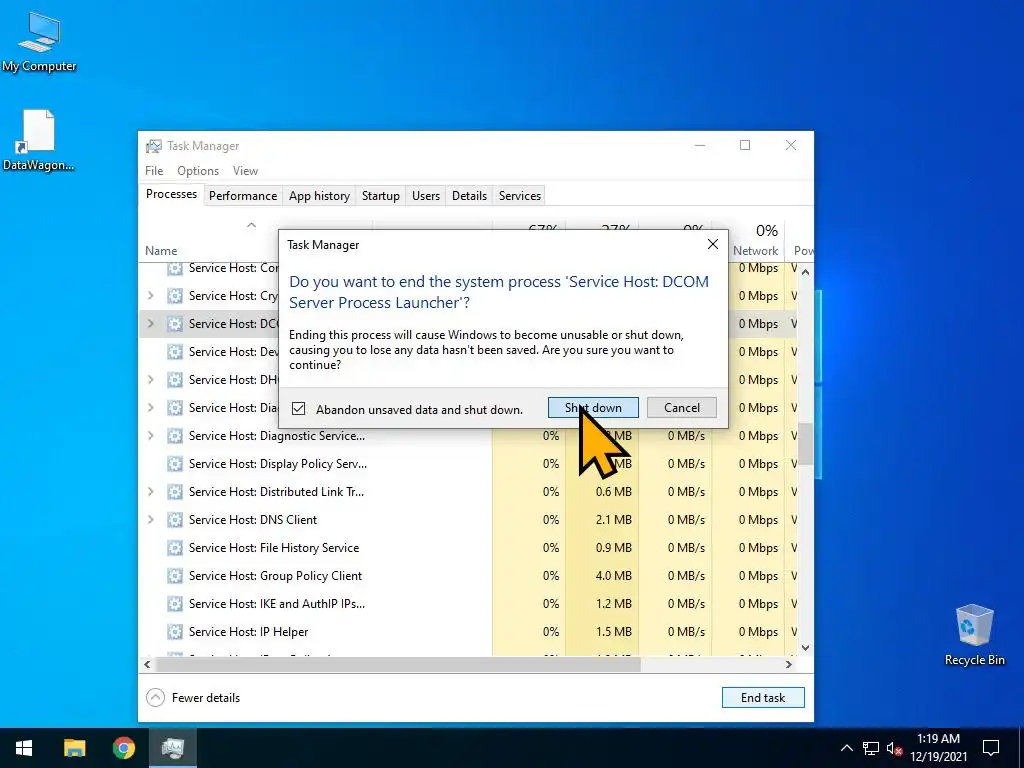Viewport: 1024px width, 768px height.
Task: Select Service Host: Group Policy Client row
Action: (468, 576)
